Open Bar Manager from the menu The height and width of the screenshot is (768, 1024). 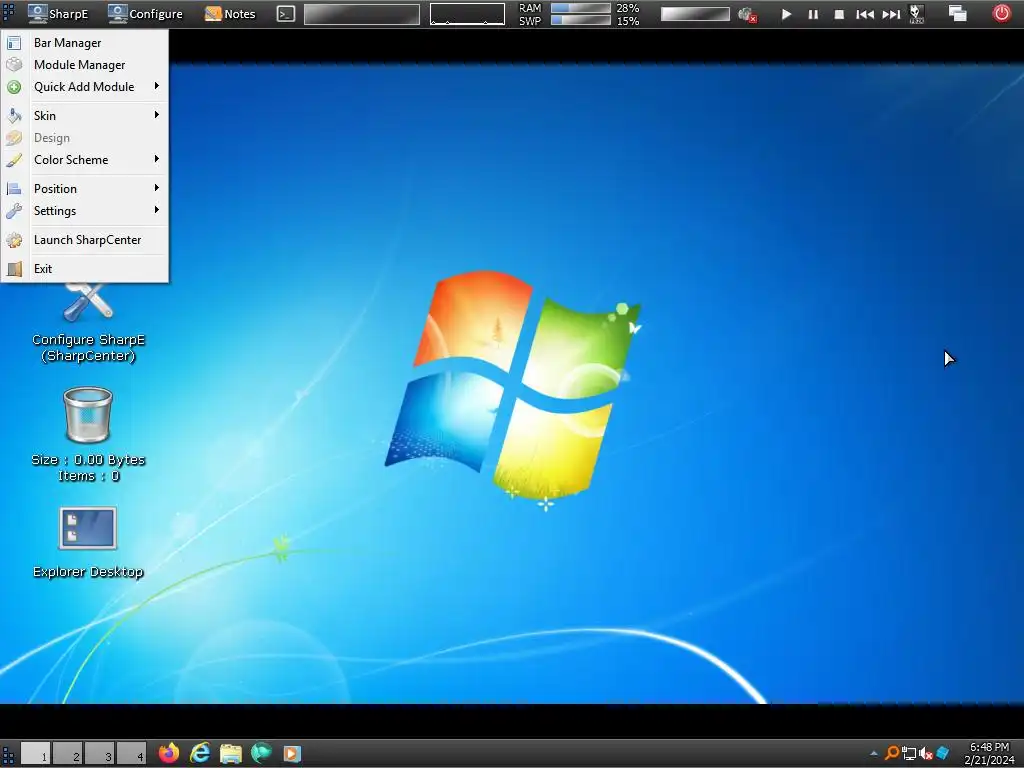pos(85,43)
